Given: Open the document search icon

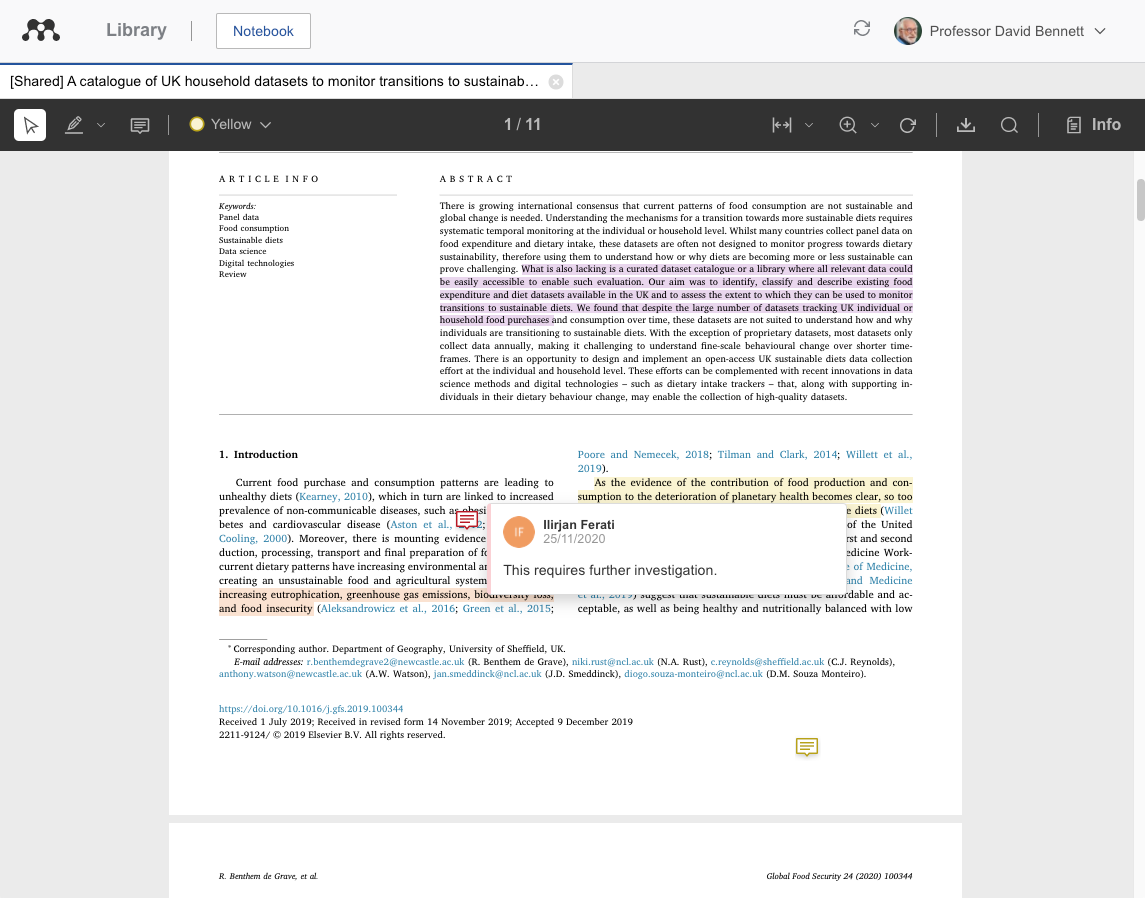Looking at the screenshot, I should pos(1009,124).
